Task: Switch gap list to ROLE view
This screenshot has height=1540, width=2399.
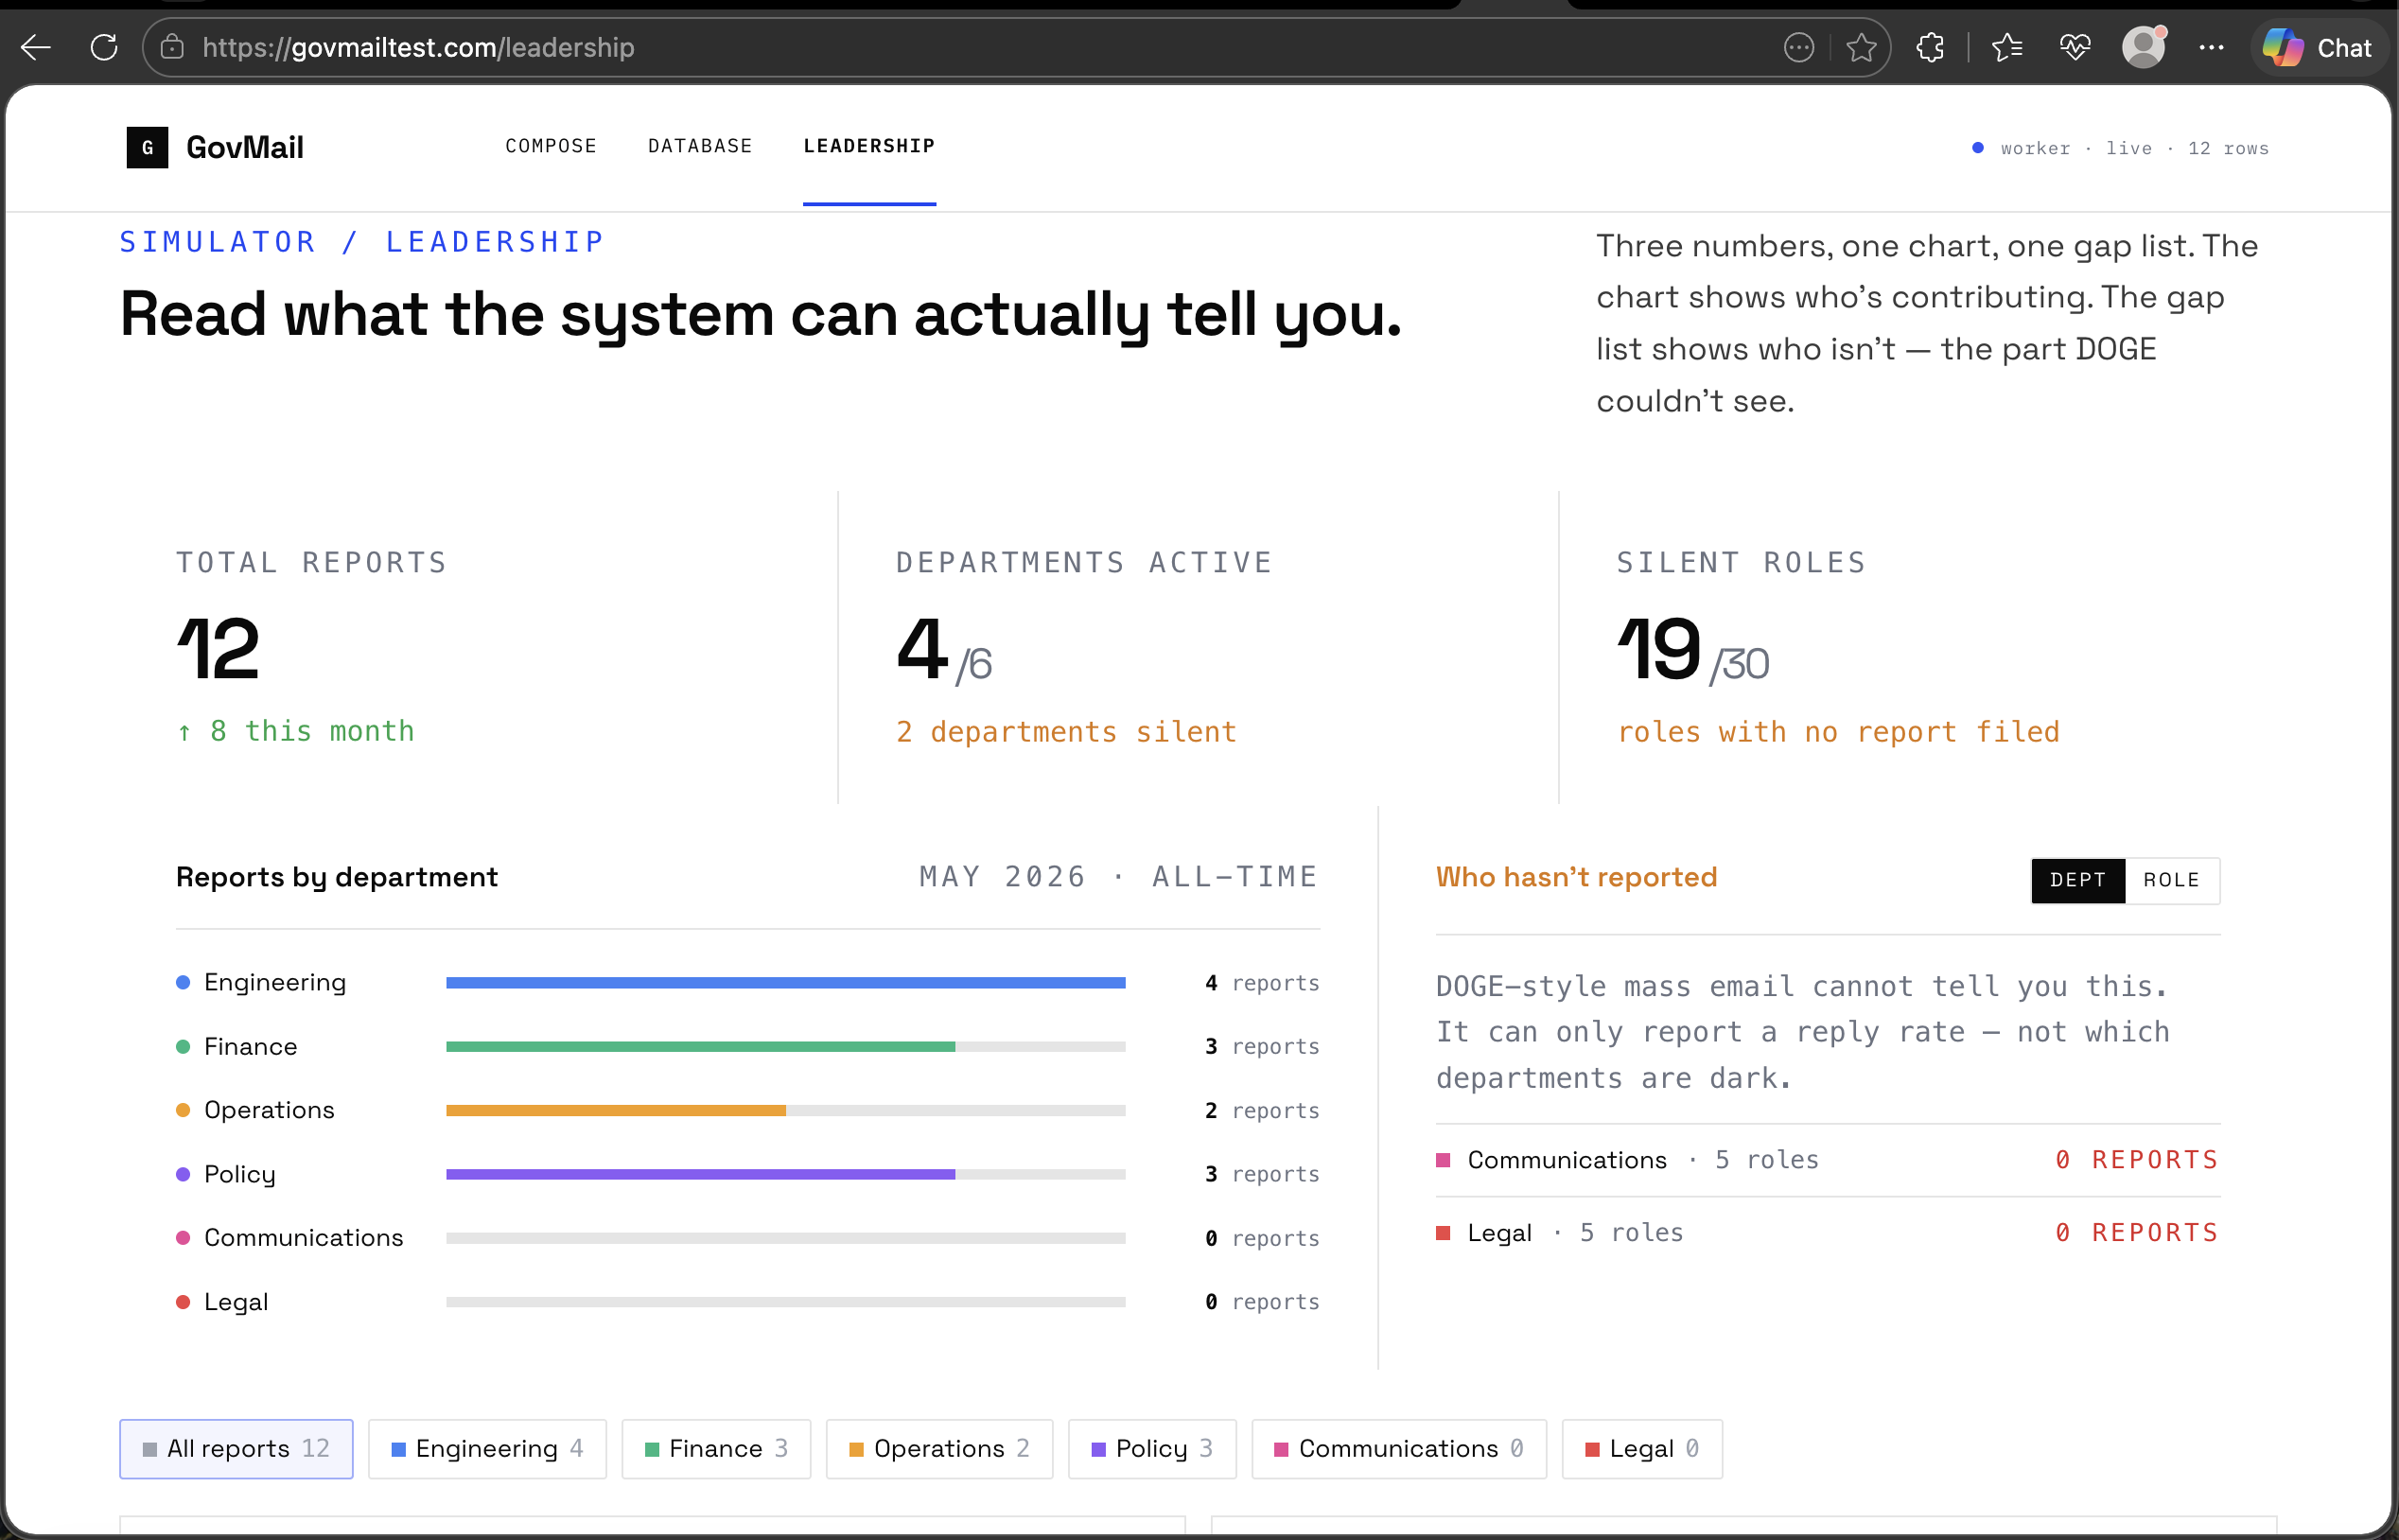Action: tap(2172, 880)
